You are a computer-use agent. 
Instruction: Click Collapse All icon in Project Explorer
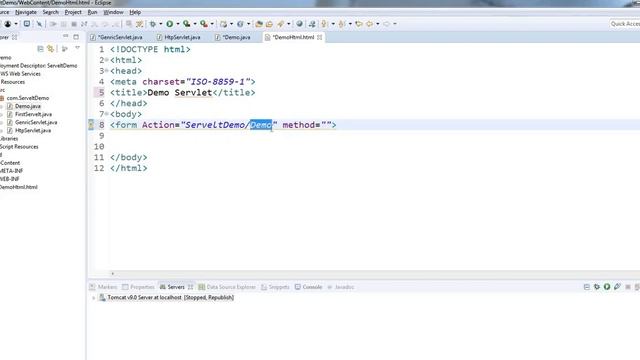click(40, 49)
